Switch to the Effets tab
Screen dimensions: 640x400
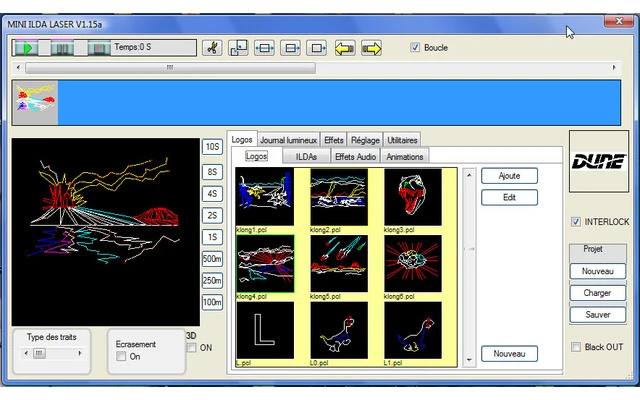tap(333, 140)
